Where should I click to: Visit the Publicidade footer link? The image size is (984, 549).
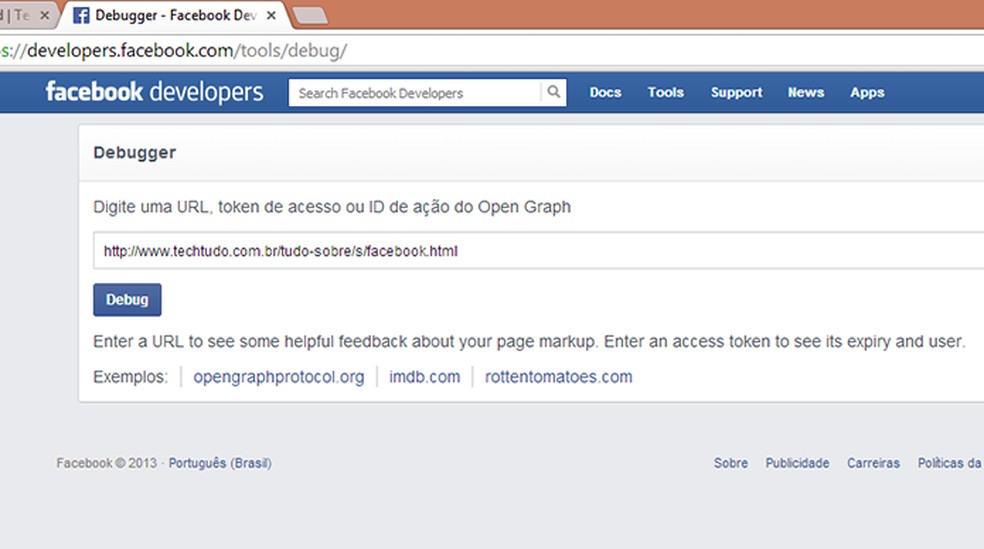tap(797, 464)
